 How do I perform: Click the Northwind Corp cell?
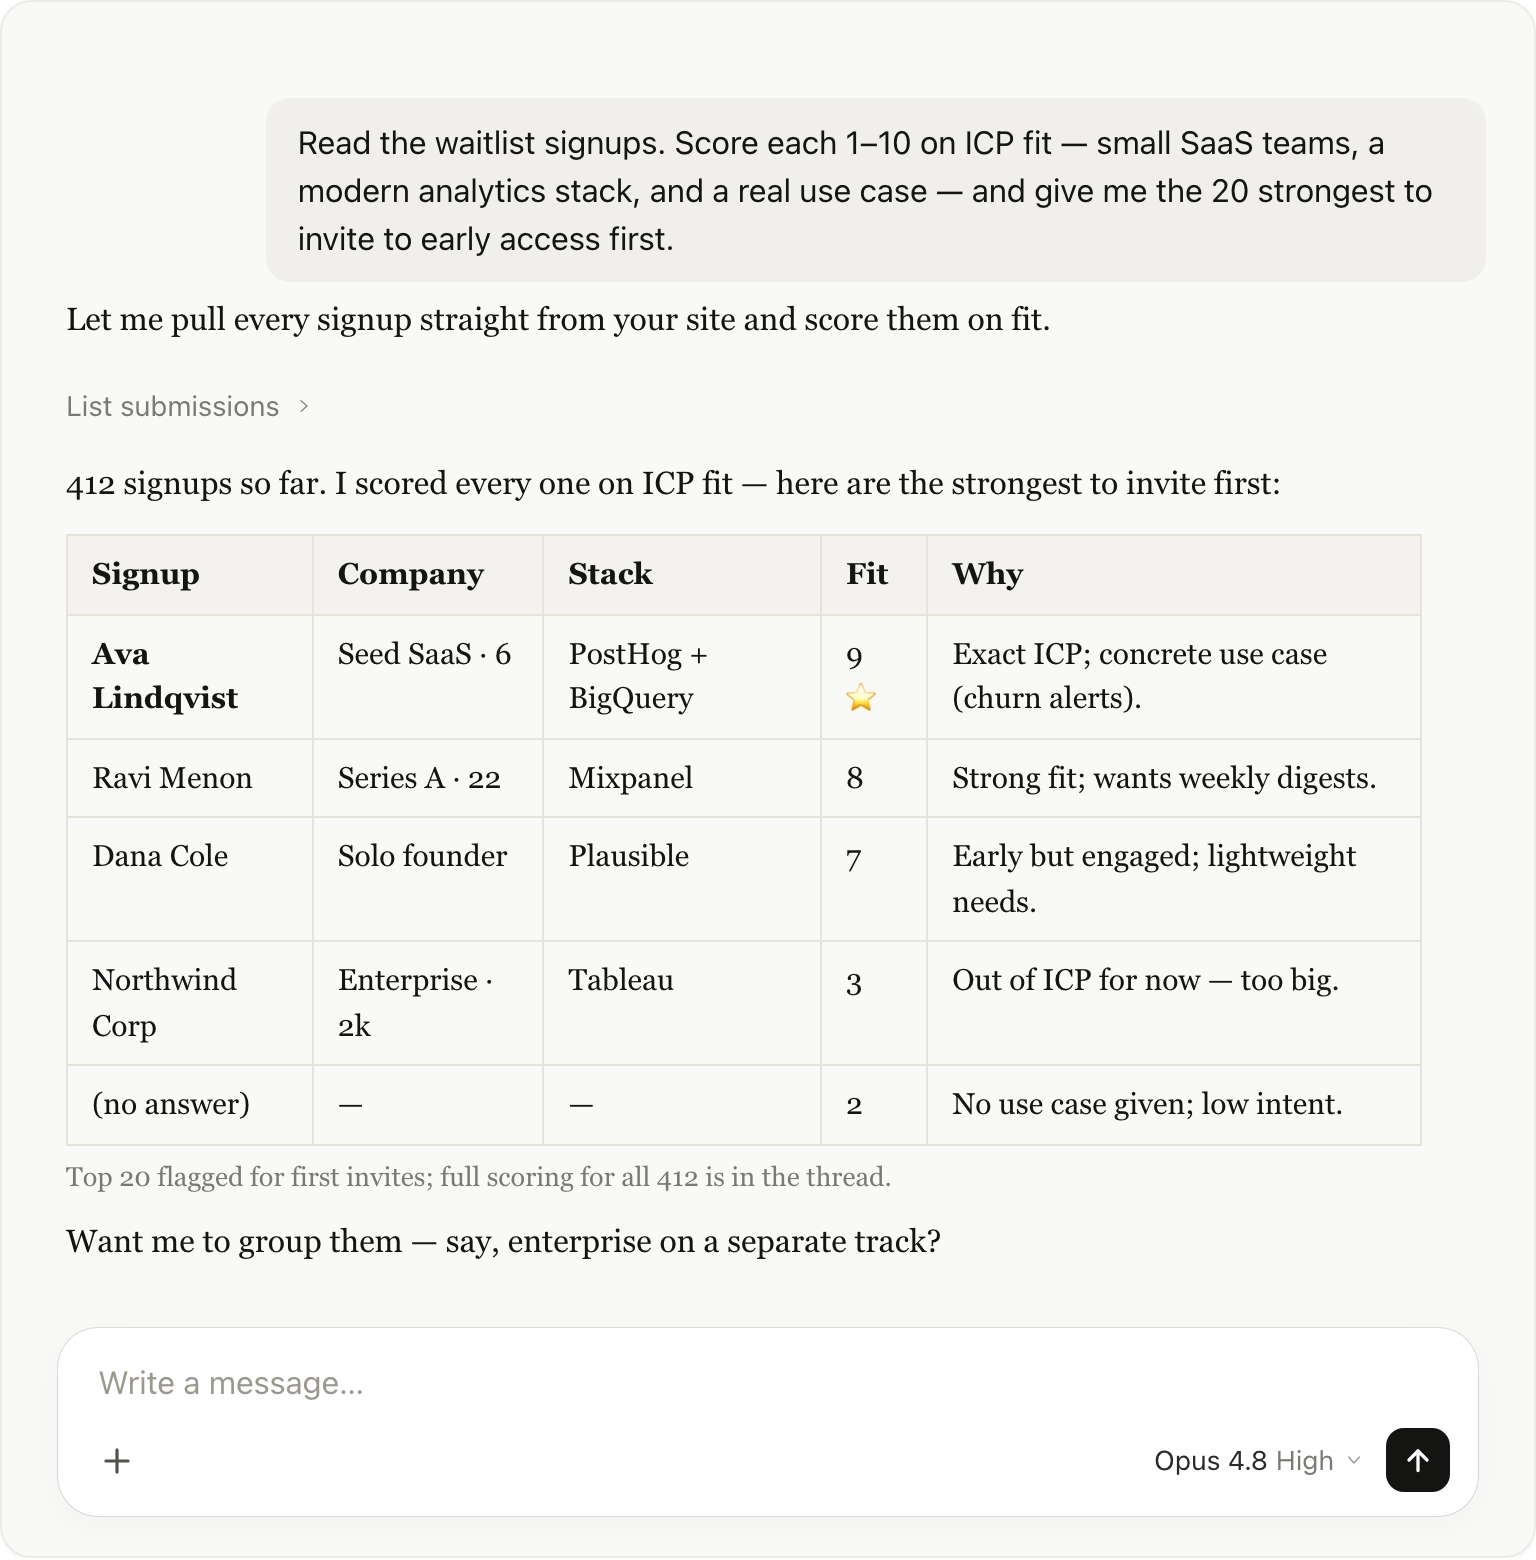pos(190,1002)
